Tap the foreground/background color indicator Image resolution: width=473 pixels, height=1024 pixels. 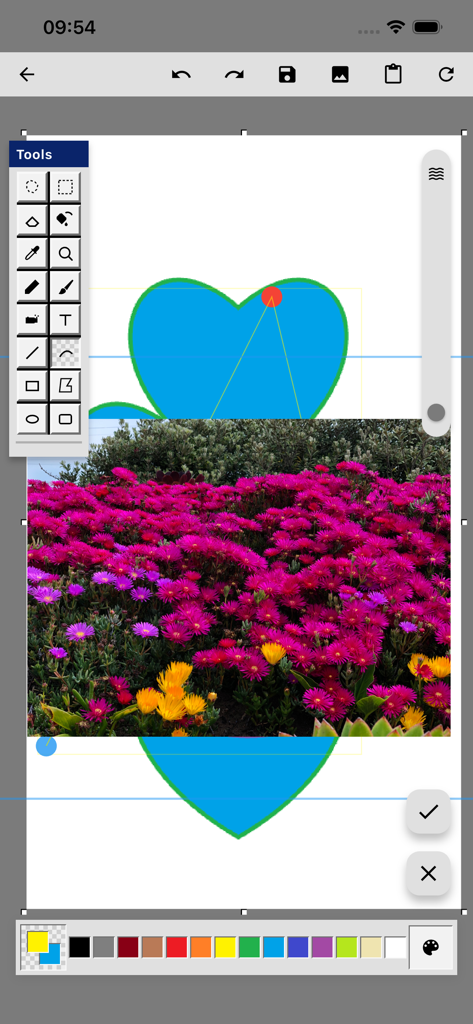[44, 947]
